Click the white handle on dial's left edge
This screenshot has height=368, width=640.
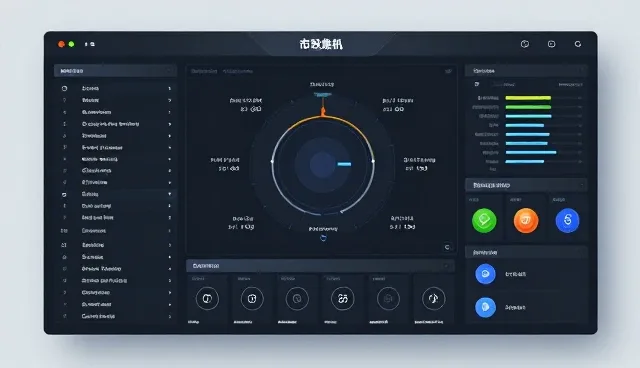(272, 161)
